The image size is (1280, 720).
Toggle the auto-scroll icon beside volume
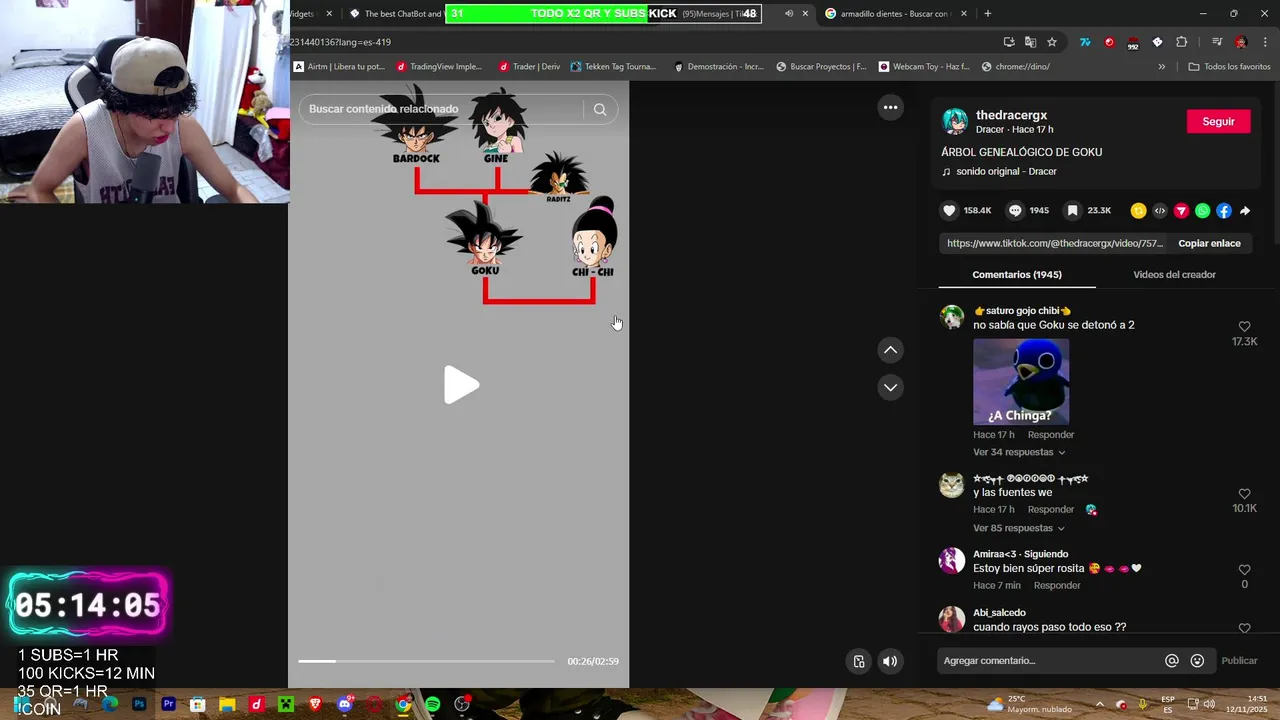[x=859, y=661]
